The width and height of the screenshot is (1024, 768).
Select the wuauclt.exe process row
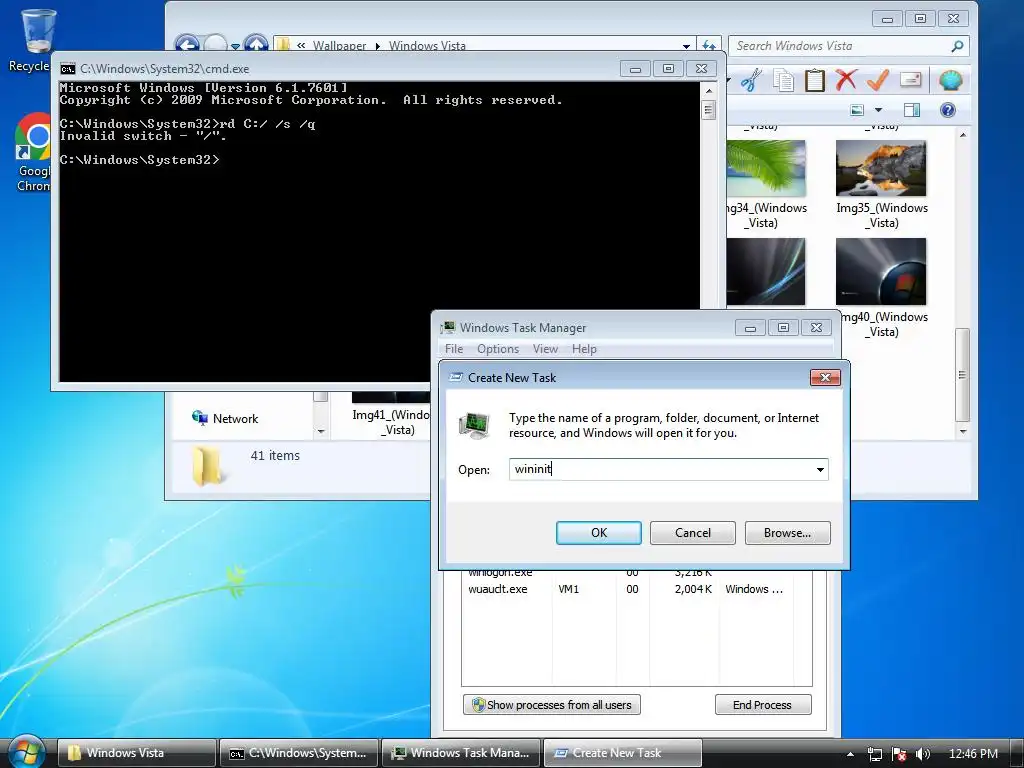(626, 589)
